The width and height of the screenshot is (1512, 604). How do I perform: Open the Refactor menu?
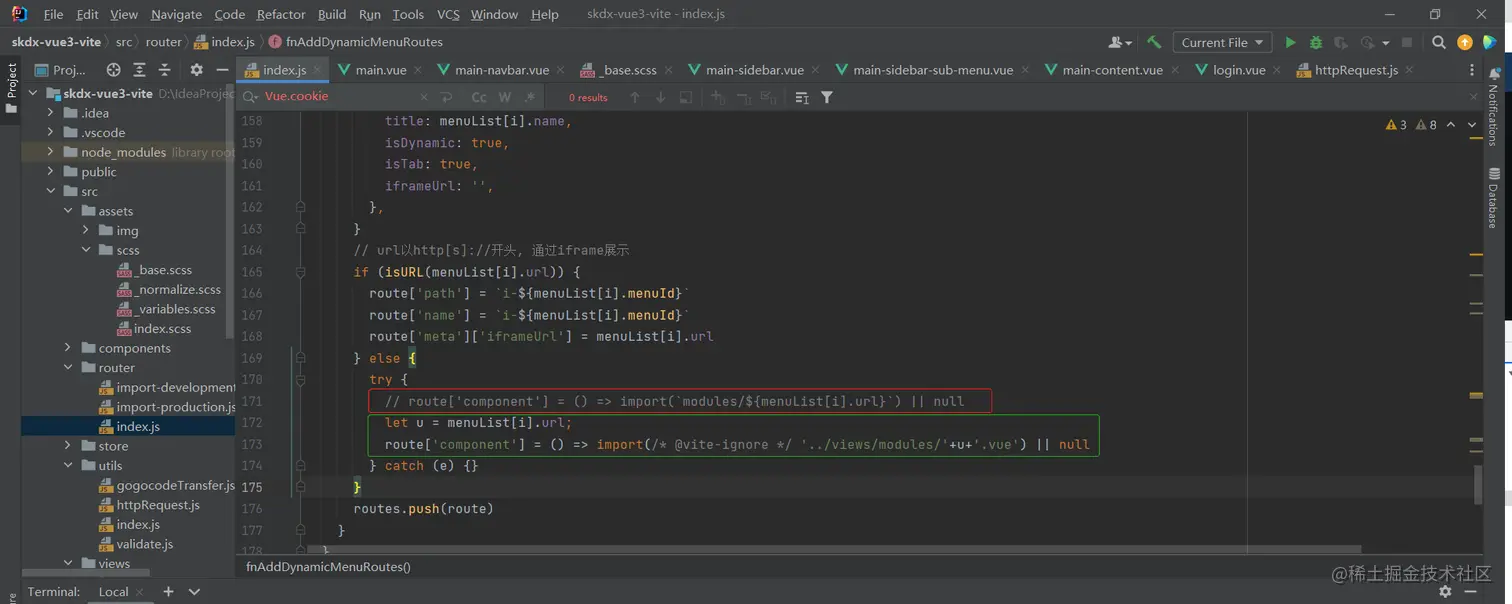[x=281, y=14]
